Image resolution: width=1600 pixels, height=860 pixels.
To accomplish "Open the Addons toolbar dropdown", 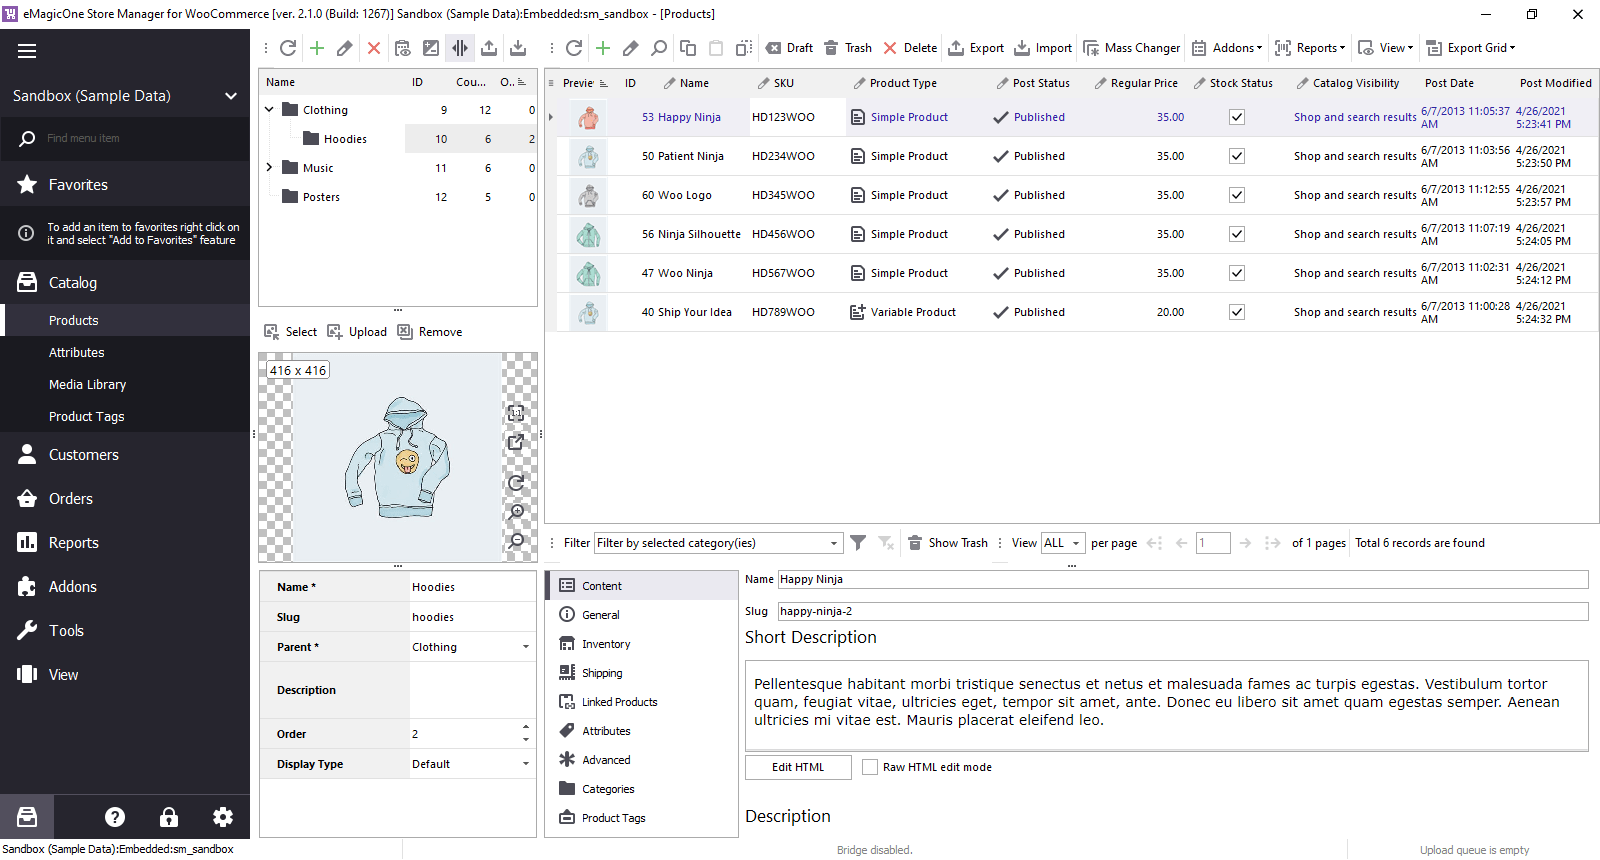I will (1227, 48).
